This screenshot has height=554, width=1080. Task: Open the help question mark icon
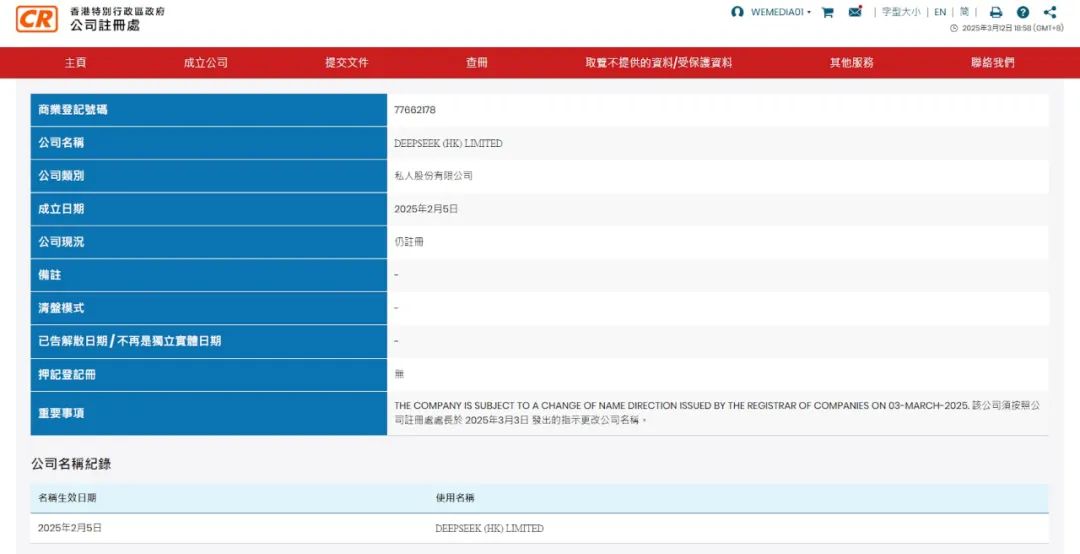(x=1023, y=12)
